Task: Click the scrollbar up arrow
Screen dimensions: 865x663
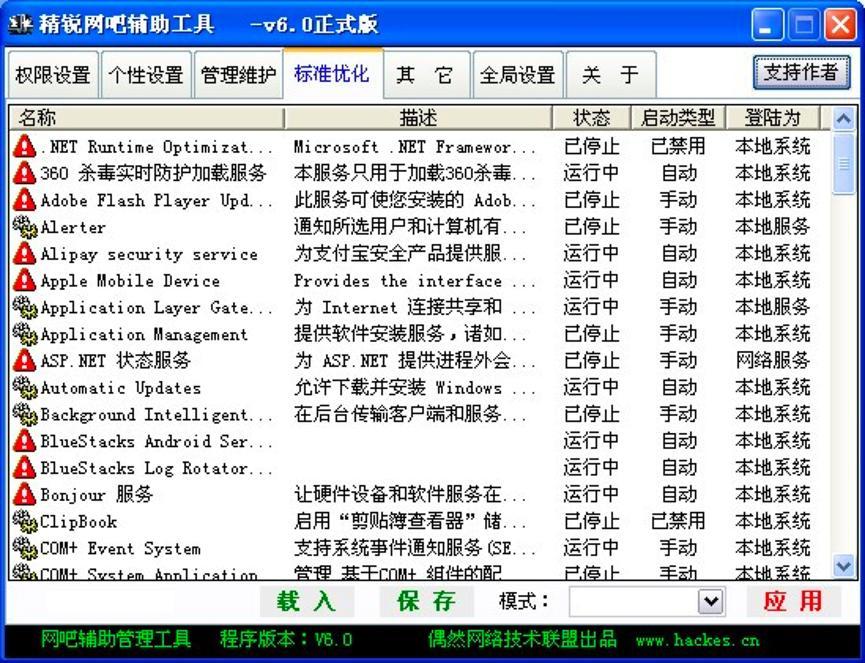Action: 843,118
